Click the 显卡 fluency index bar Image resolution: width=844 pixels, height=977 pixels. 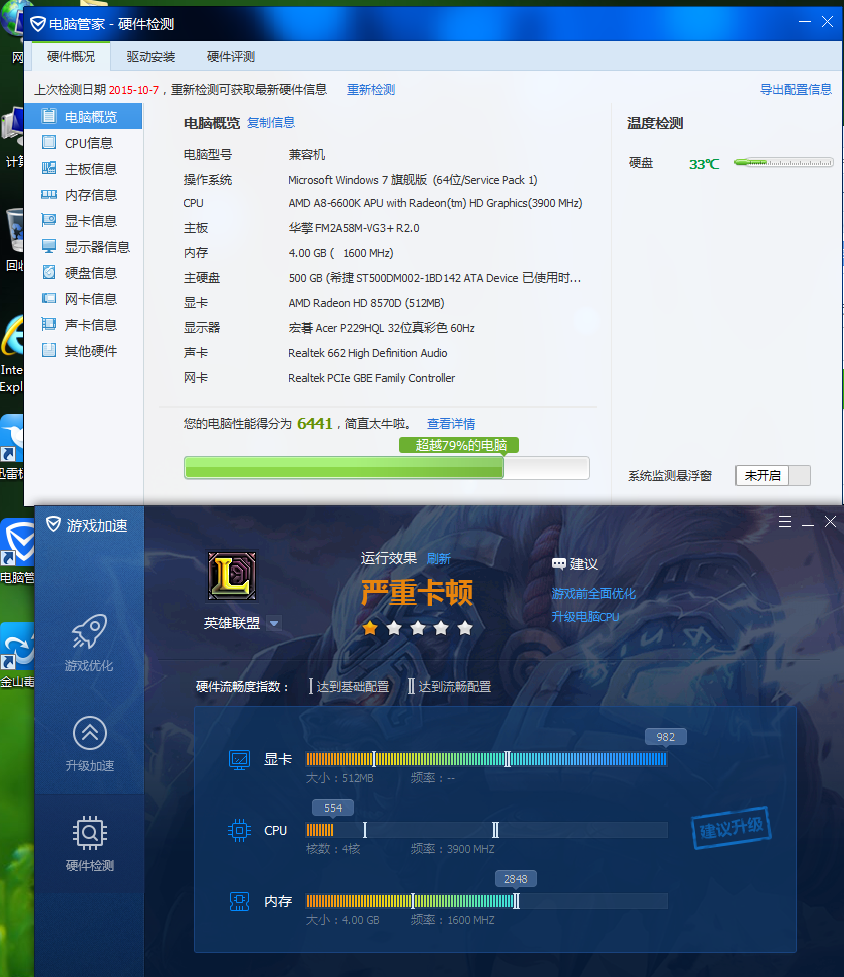486,759
